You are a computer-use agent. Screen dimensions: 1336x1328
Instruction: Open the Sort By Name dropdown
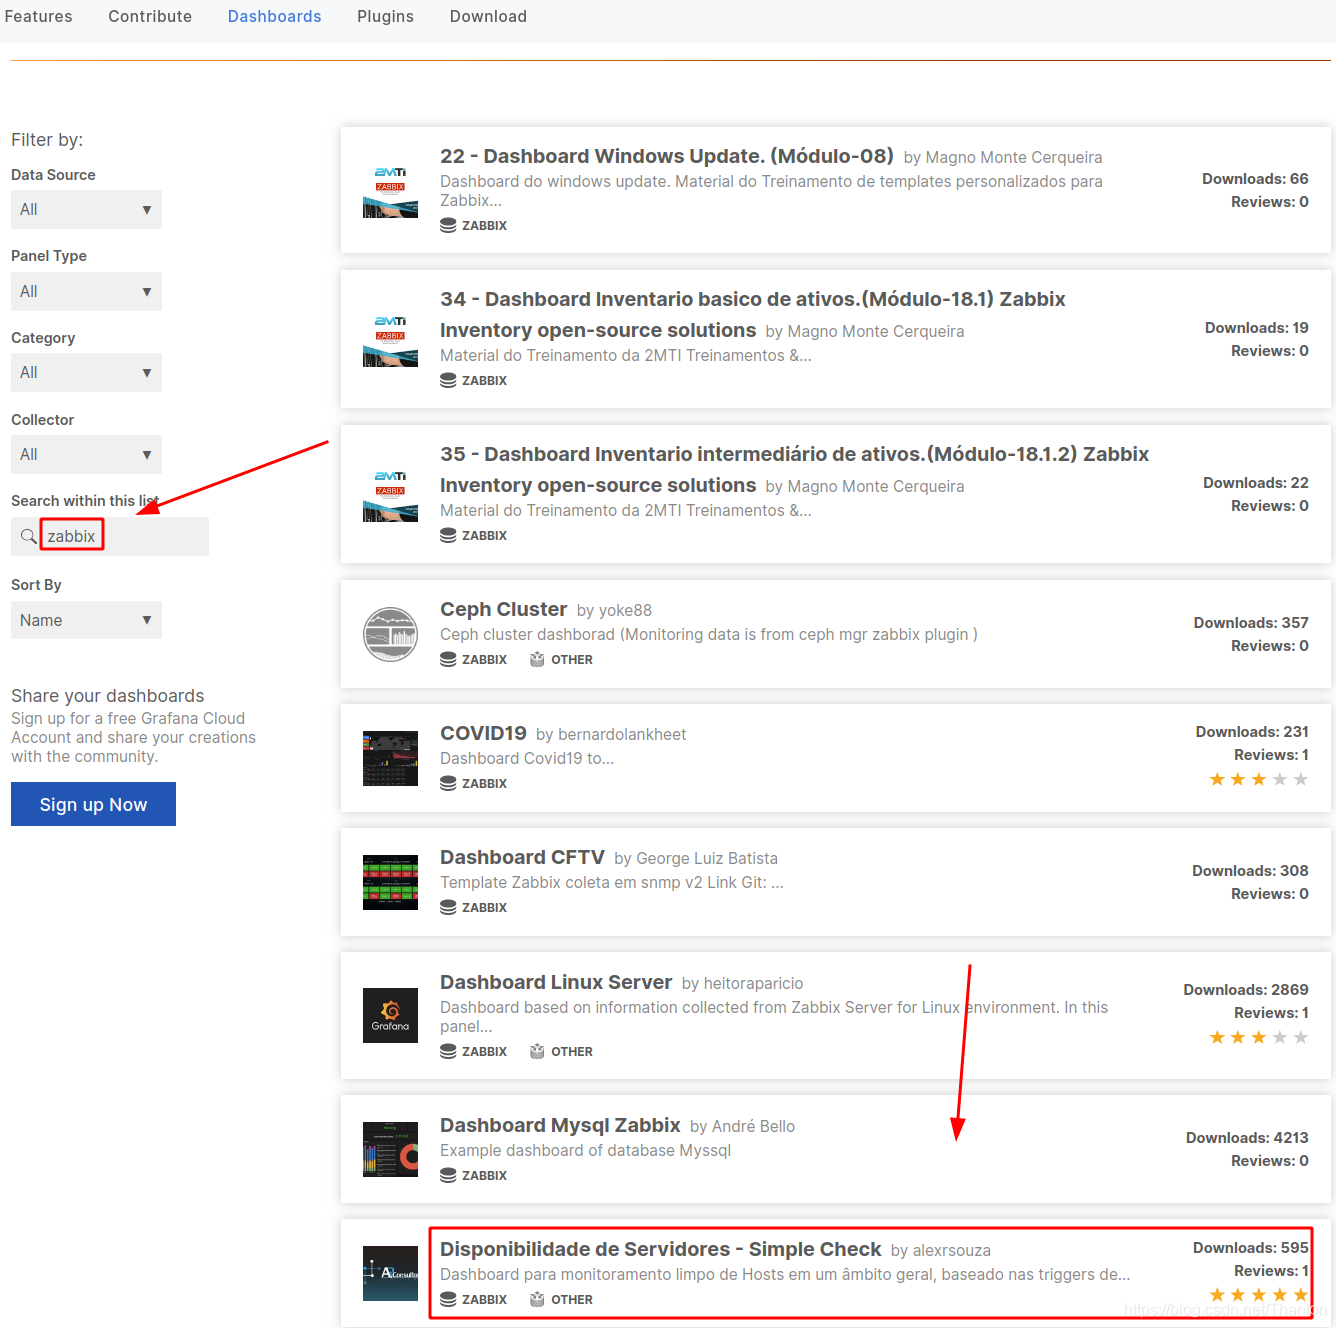click(x=86, y=620)
